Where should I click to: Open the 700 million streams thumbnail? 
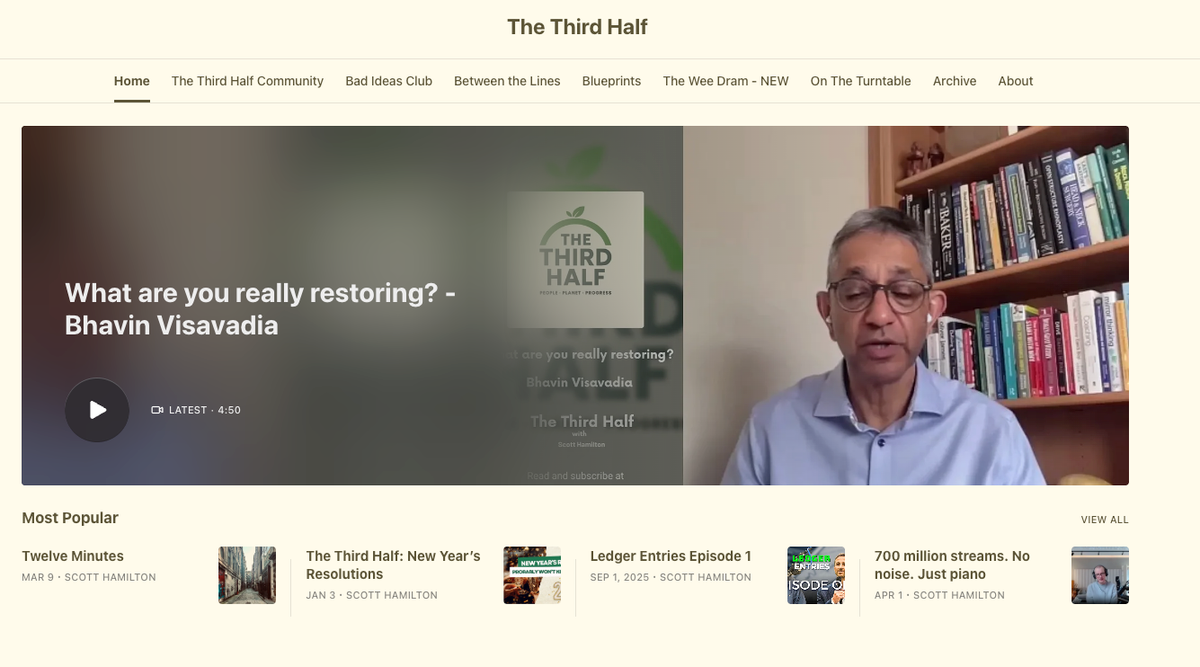click(x=1100, y=575)
